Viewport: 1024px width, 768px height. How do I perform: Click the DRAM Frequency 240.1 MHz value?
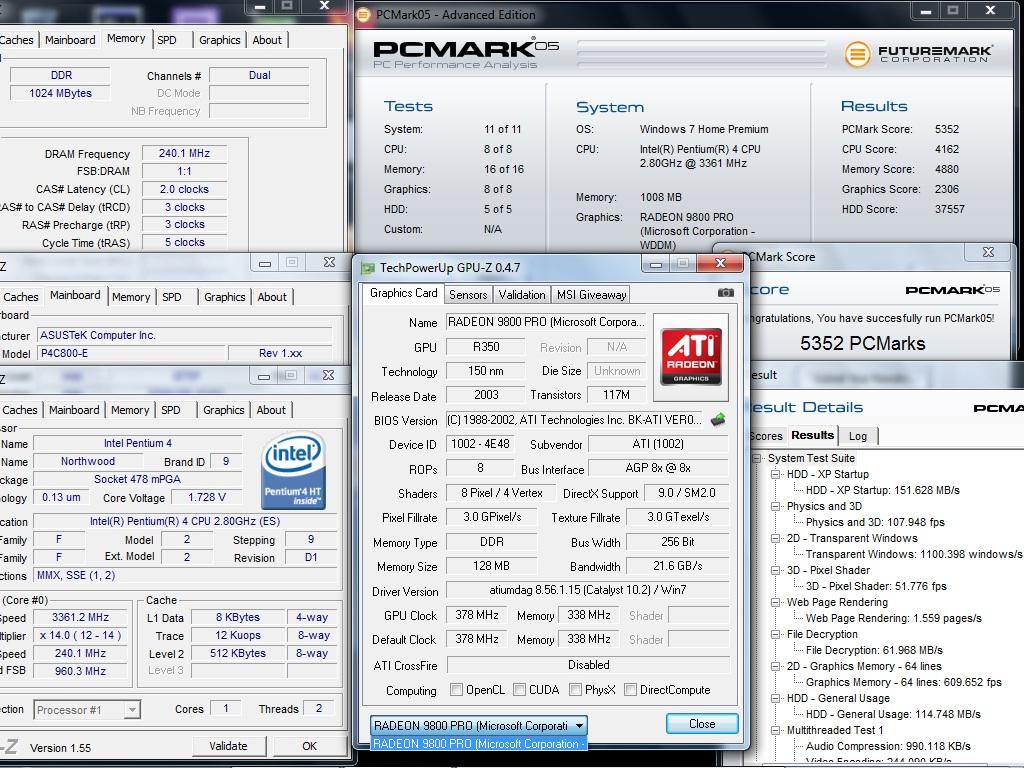click(184, 153)
